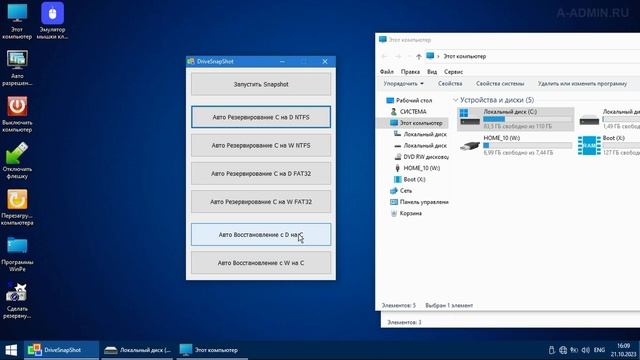The image size is (640, 360).
Task: Select Boot (X:) in the navigation tree
Action: (x=414, y=180)
